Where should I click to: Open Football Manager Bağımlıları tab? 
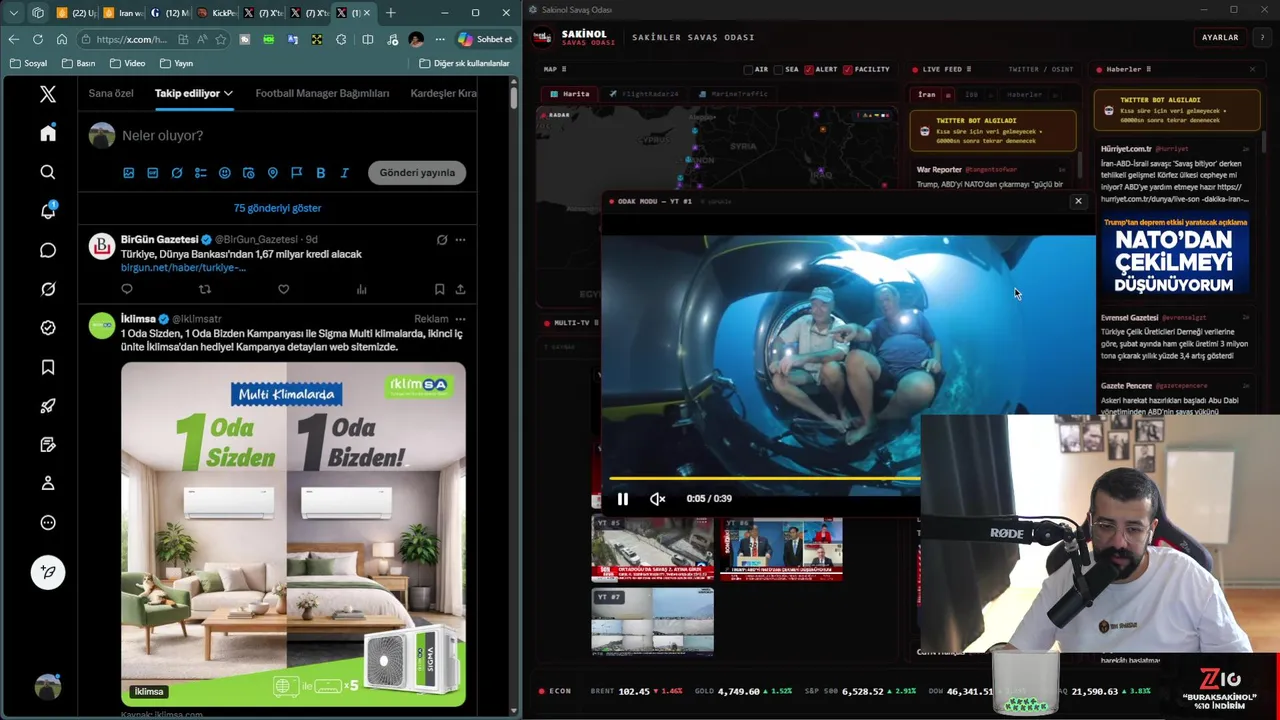(322, 93)
